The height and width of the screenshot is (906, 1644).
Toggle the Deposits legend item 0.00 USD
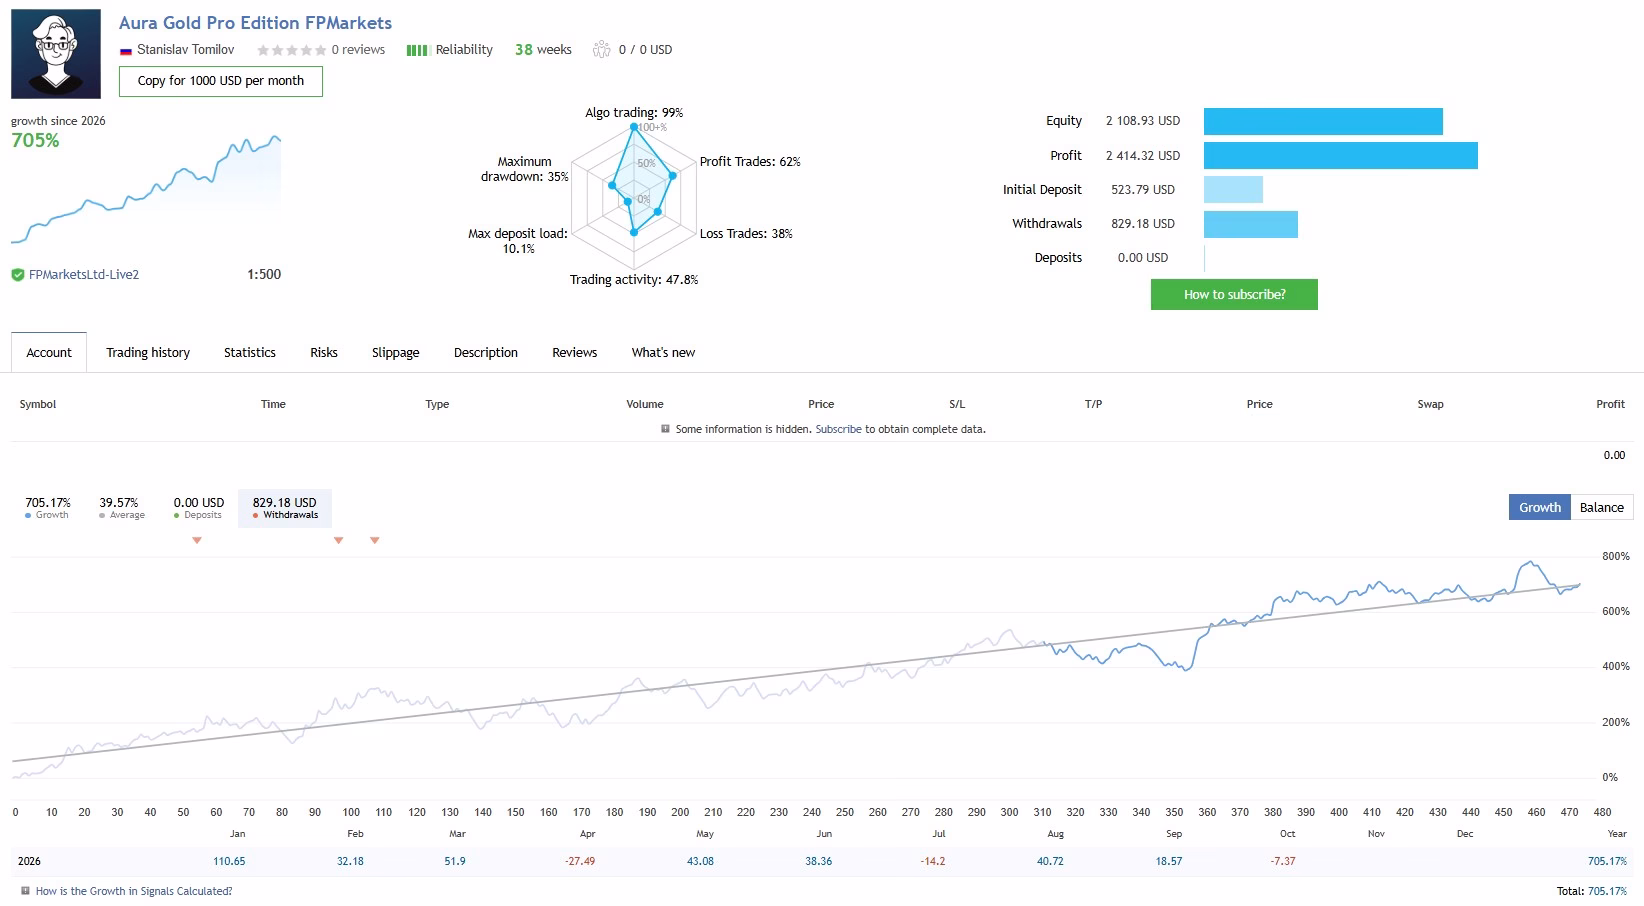point(198,508)
